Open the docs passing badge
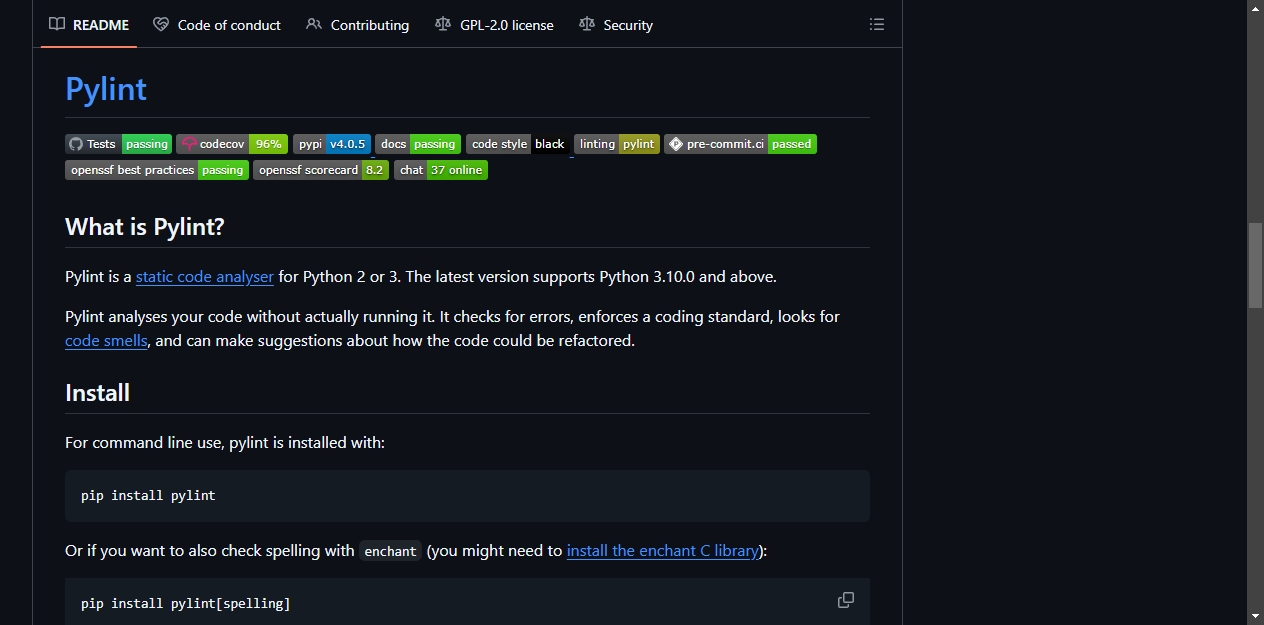Screen dimensions: 1264x625 [418, 144]
